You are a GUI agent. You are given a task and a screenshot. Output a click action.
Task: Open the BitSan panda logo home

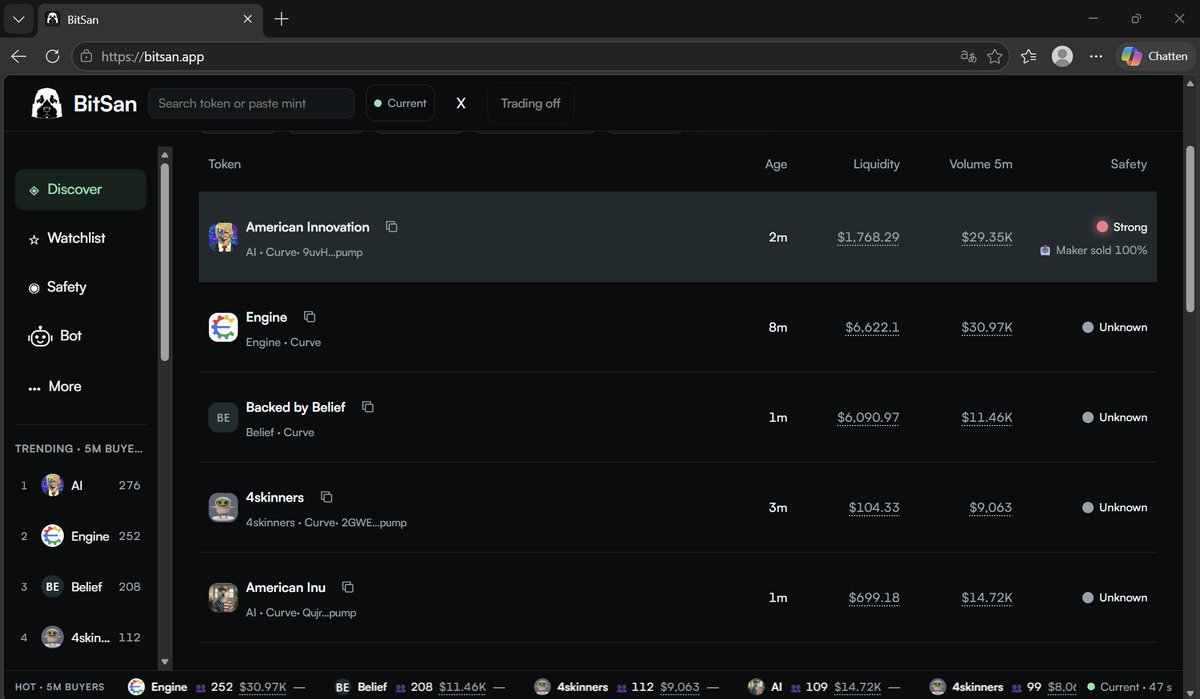[x=47, y=103]
